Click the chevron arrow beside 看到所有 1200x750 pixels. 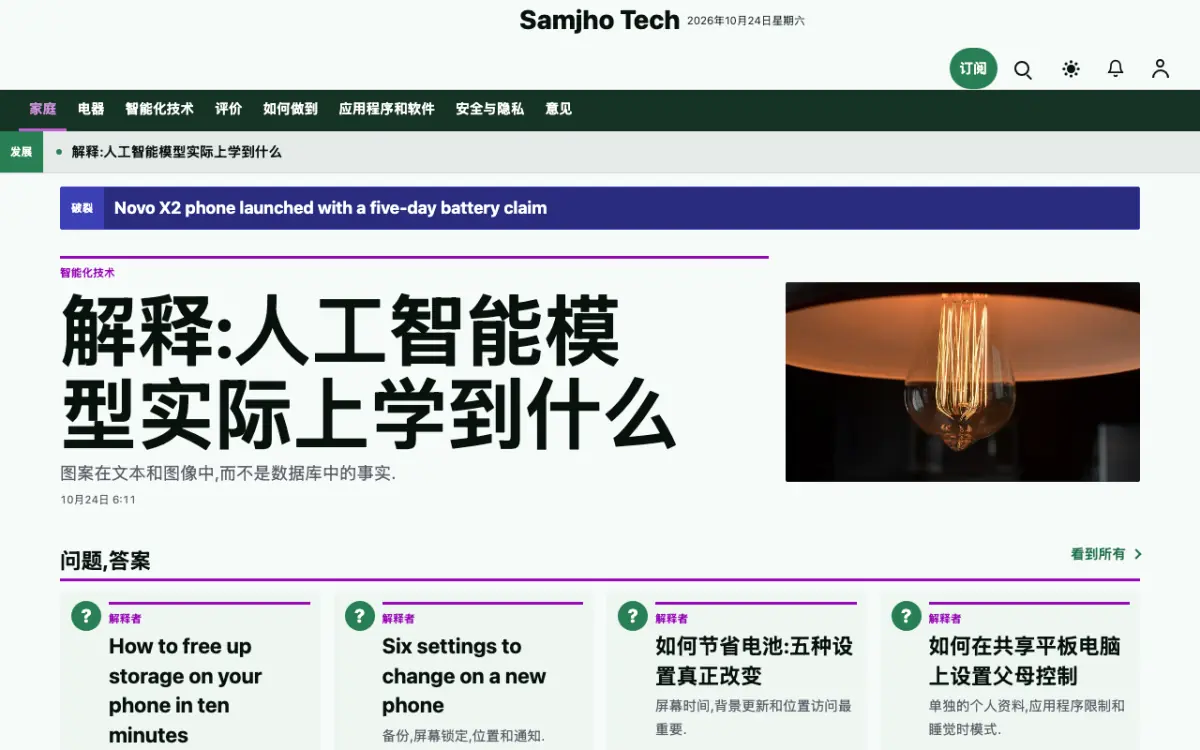point(1137,554)
